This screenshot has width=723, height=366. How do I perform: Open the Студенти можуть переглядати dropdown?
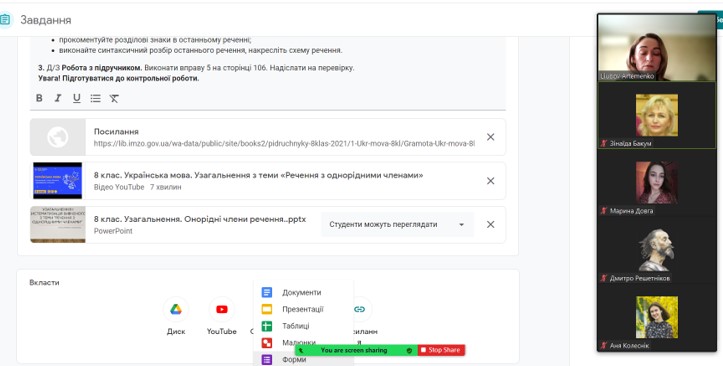click(397, 224)
